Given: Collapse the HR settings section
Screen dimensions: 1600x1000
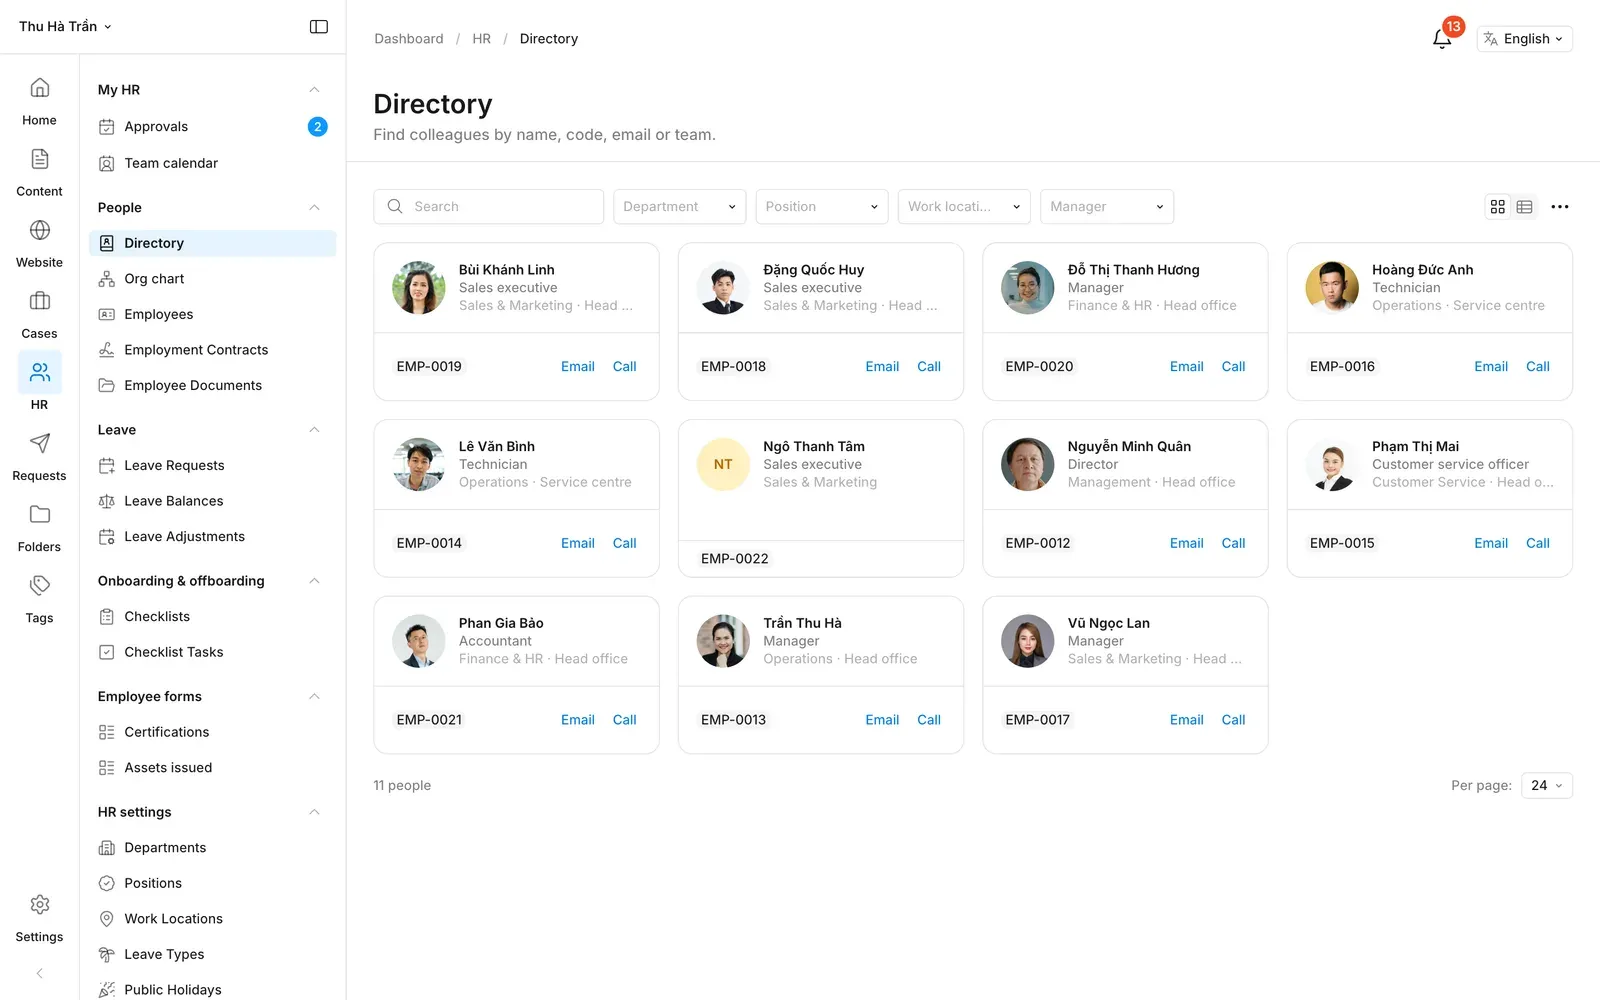Looking at the screenshot, I should tap(314, 812).
